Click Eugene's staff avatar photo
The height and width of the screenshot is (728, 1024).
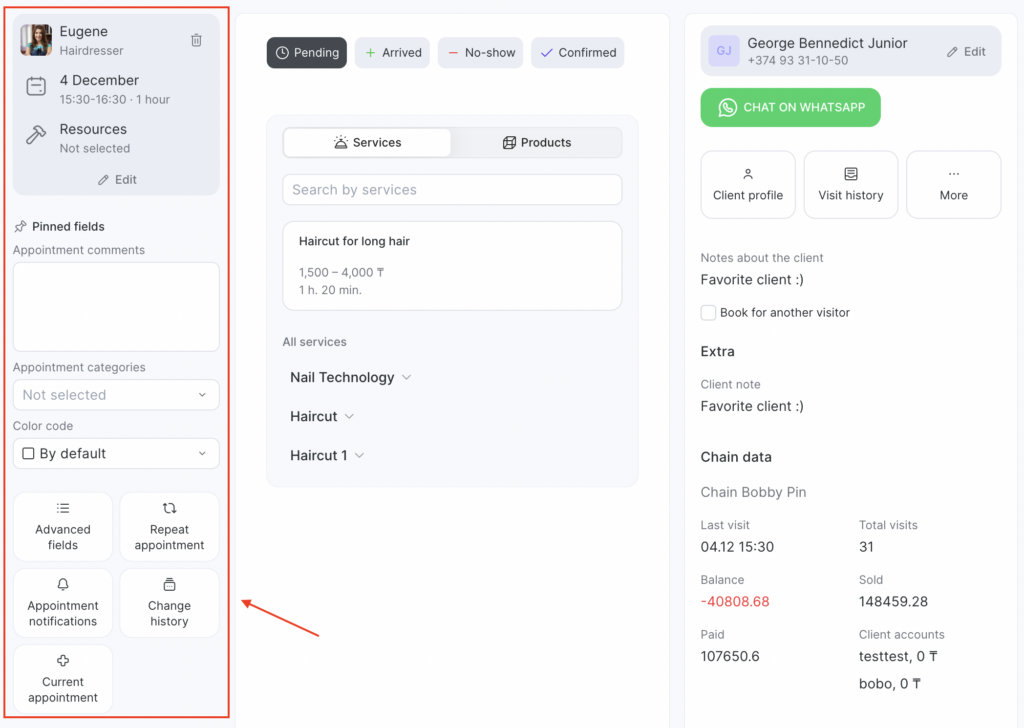coord(36,40)
